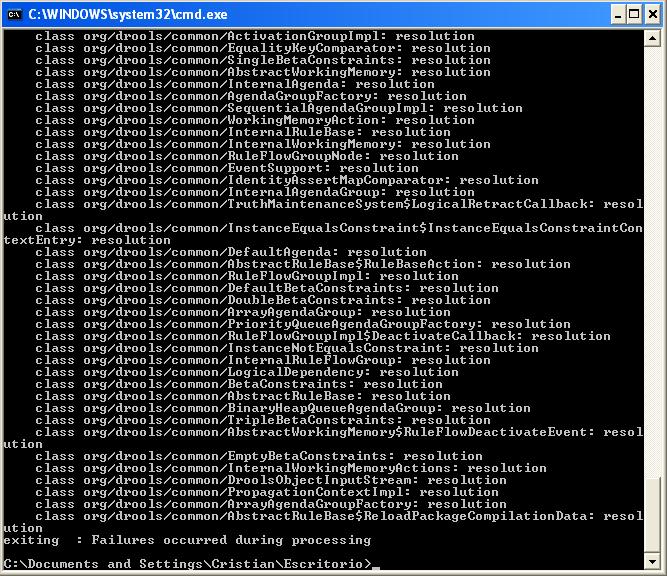Click the RuleFlowGroupImpl$DeactivateCallback line
The height and width of the screenshot is (576, 667).
click(323, 336)
